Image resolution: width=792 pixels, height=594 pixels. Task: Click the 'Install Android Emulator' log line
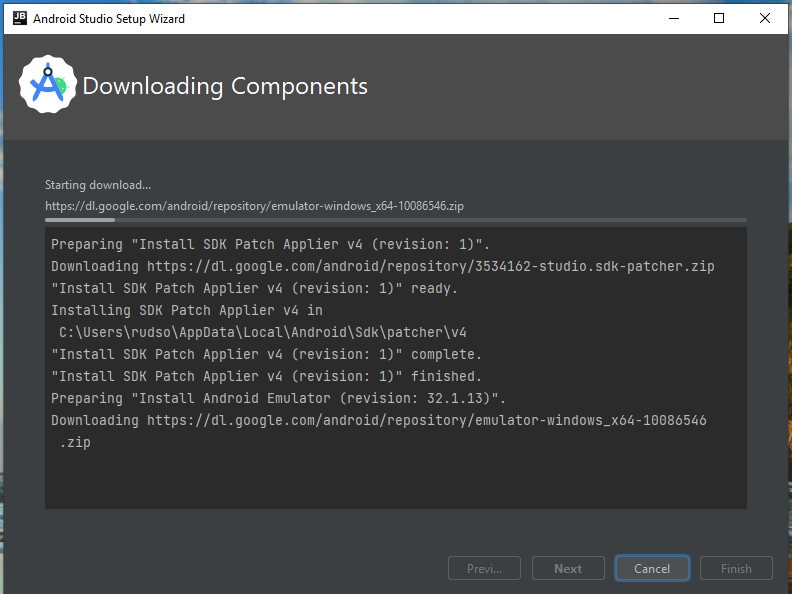click(x=278, y=398)
